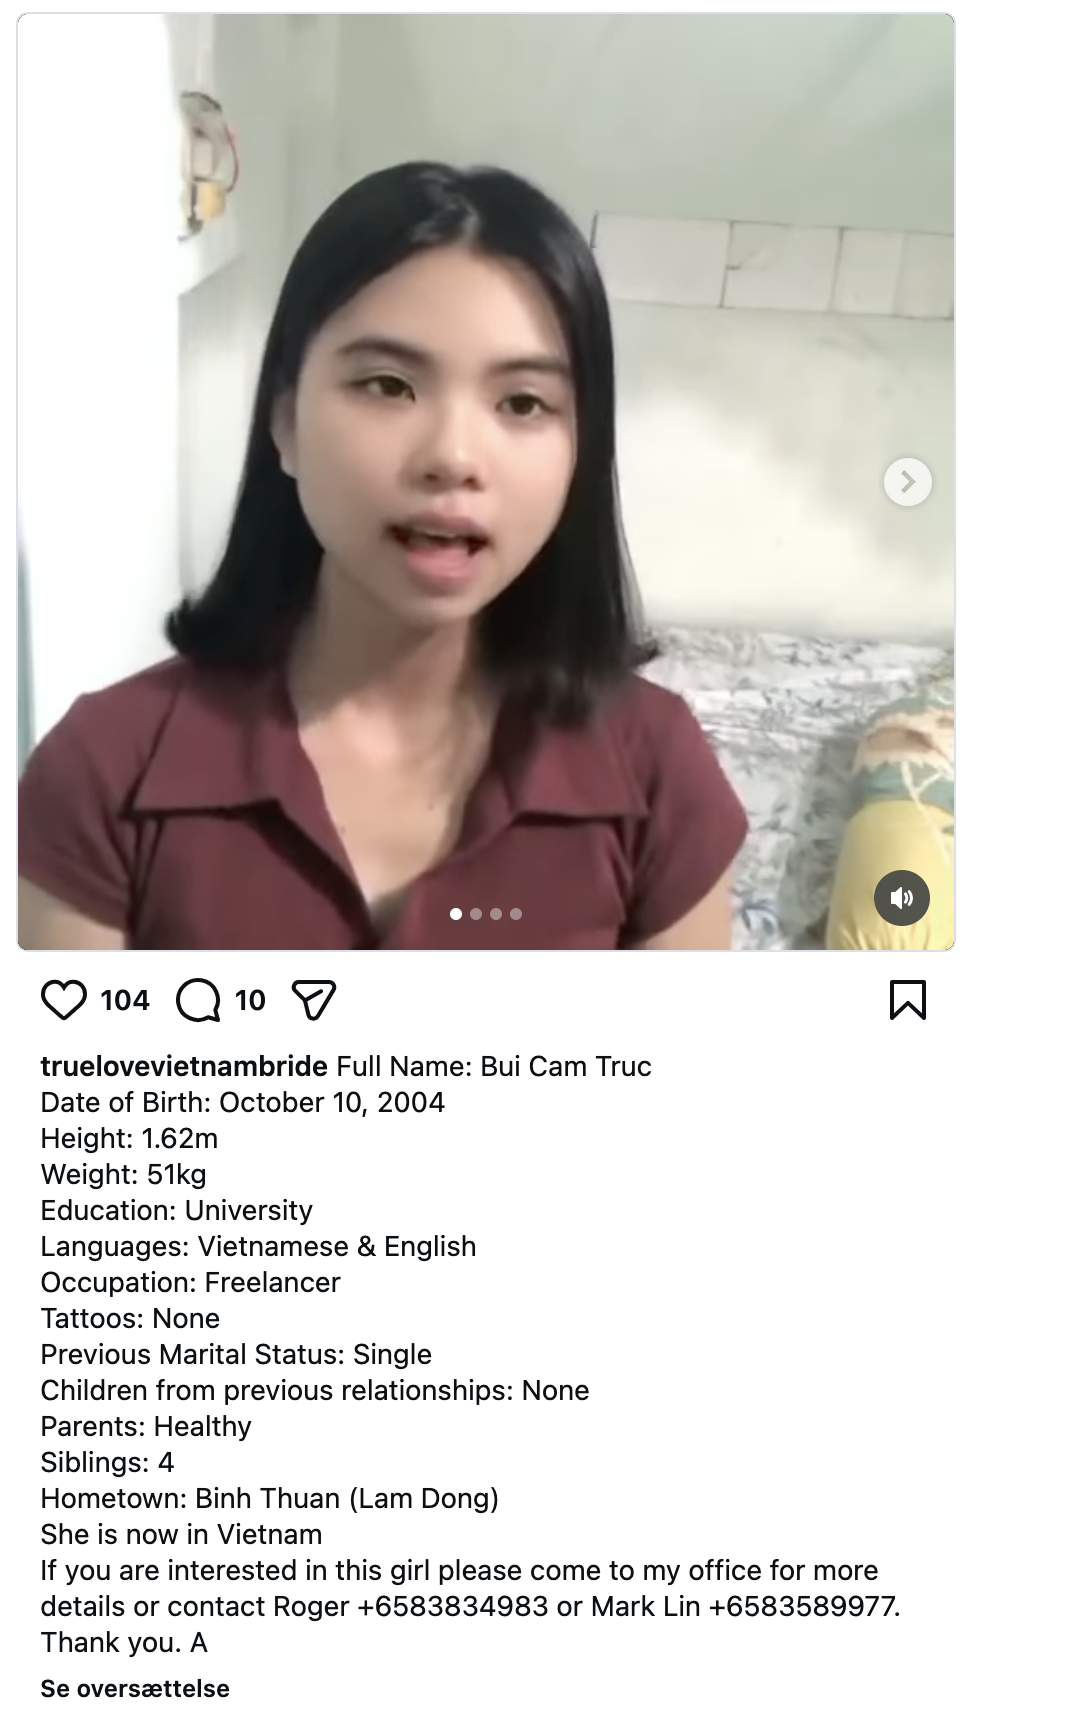
Task: Click the phone number +6583834983 in caption
Action: pos(452,1606)
